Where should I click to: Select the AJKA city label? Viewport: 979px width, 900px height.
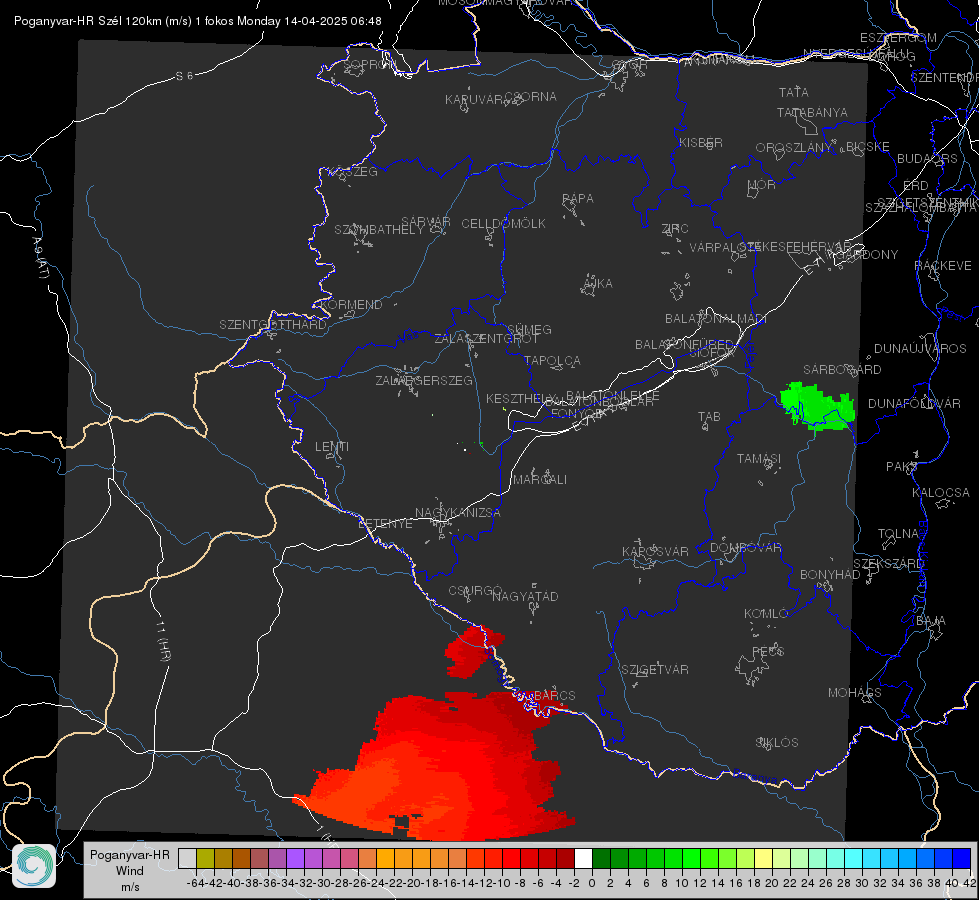[598, 284]
